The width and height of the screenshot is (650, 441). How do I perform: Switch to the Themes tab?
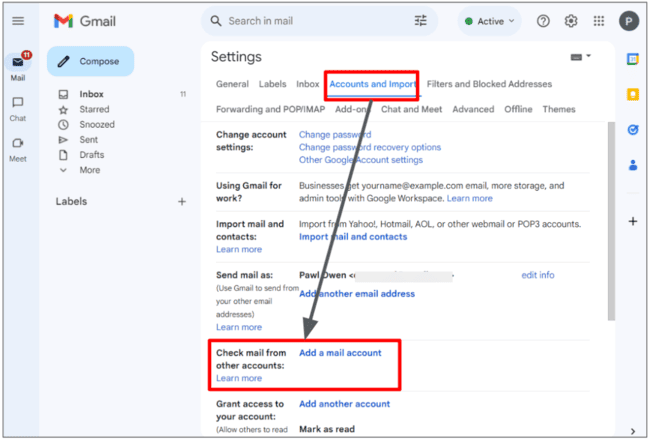pyautogui.click(x=559, y=109)
